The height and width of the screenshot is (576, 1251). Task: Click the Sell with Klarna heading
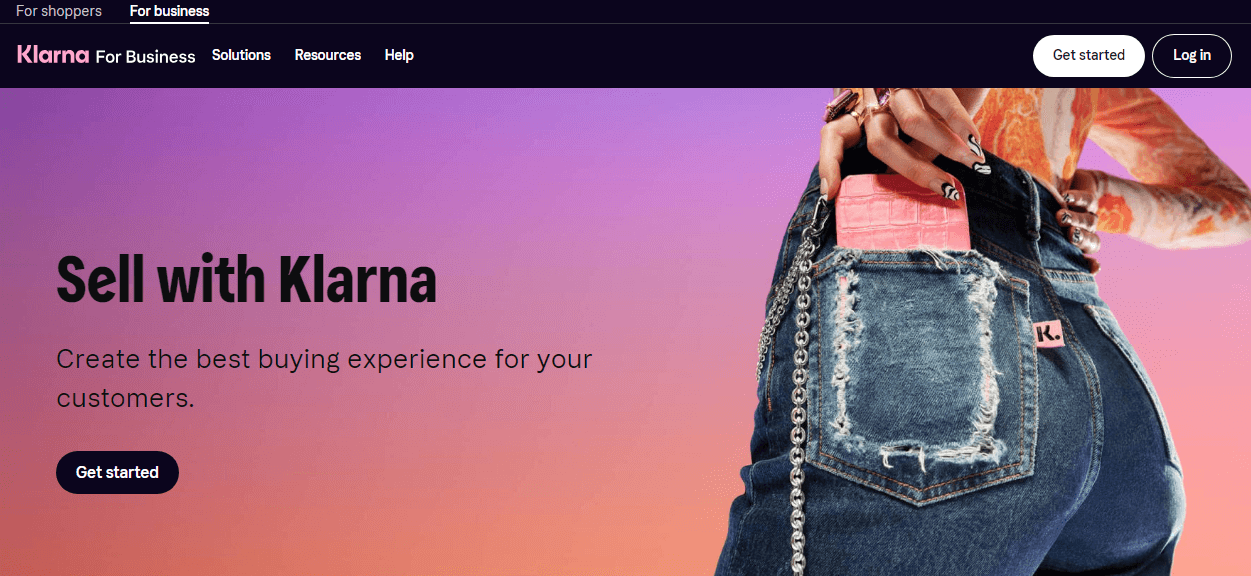click(x=246, y=279)
